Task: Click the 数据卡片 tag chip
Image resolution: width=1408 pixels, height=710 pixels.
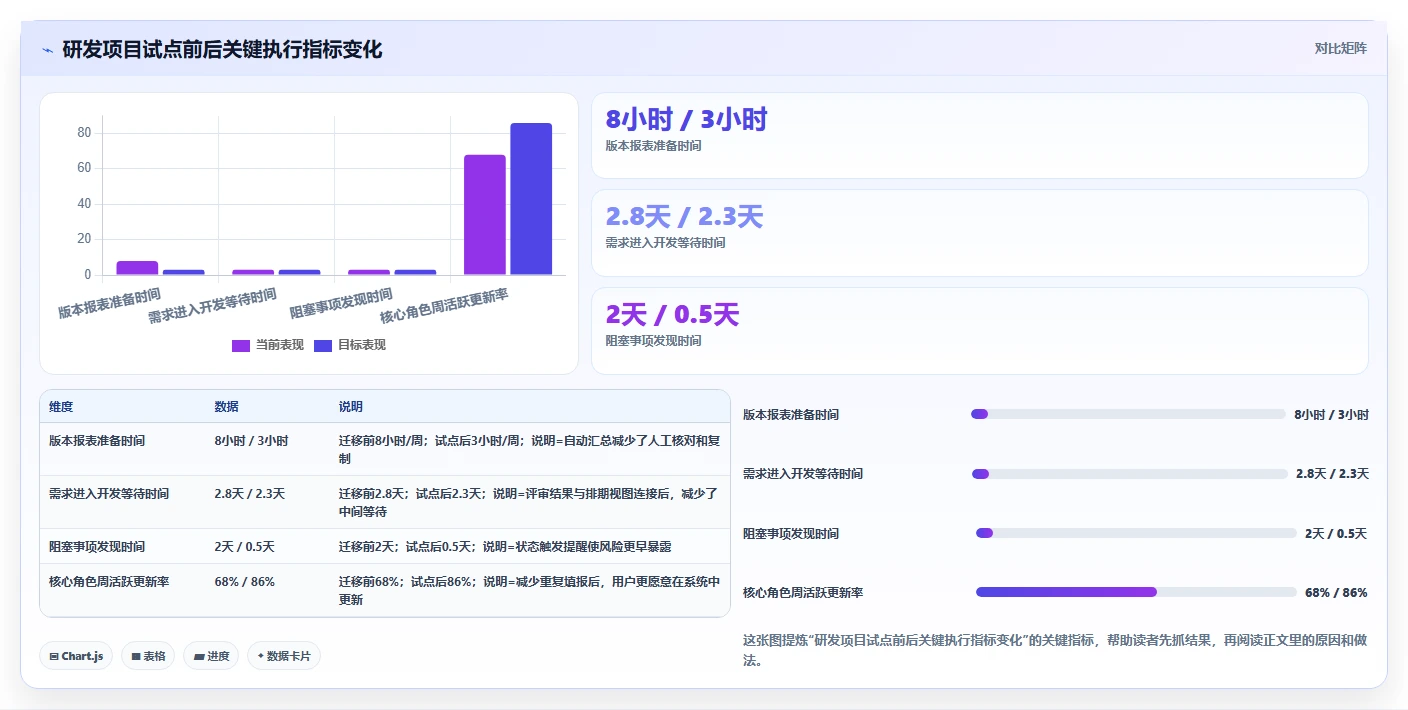Action: tap(284, 656)
